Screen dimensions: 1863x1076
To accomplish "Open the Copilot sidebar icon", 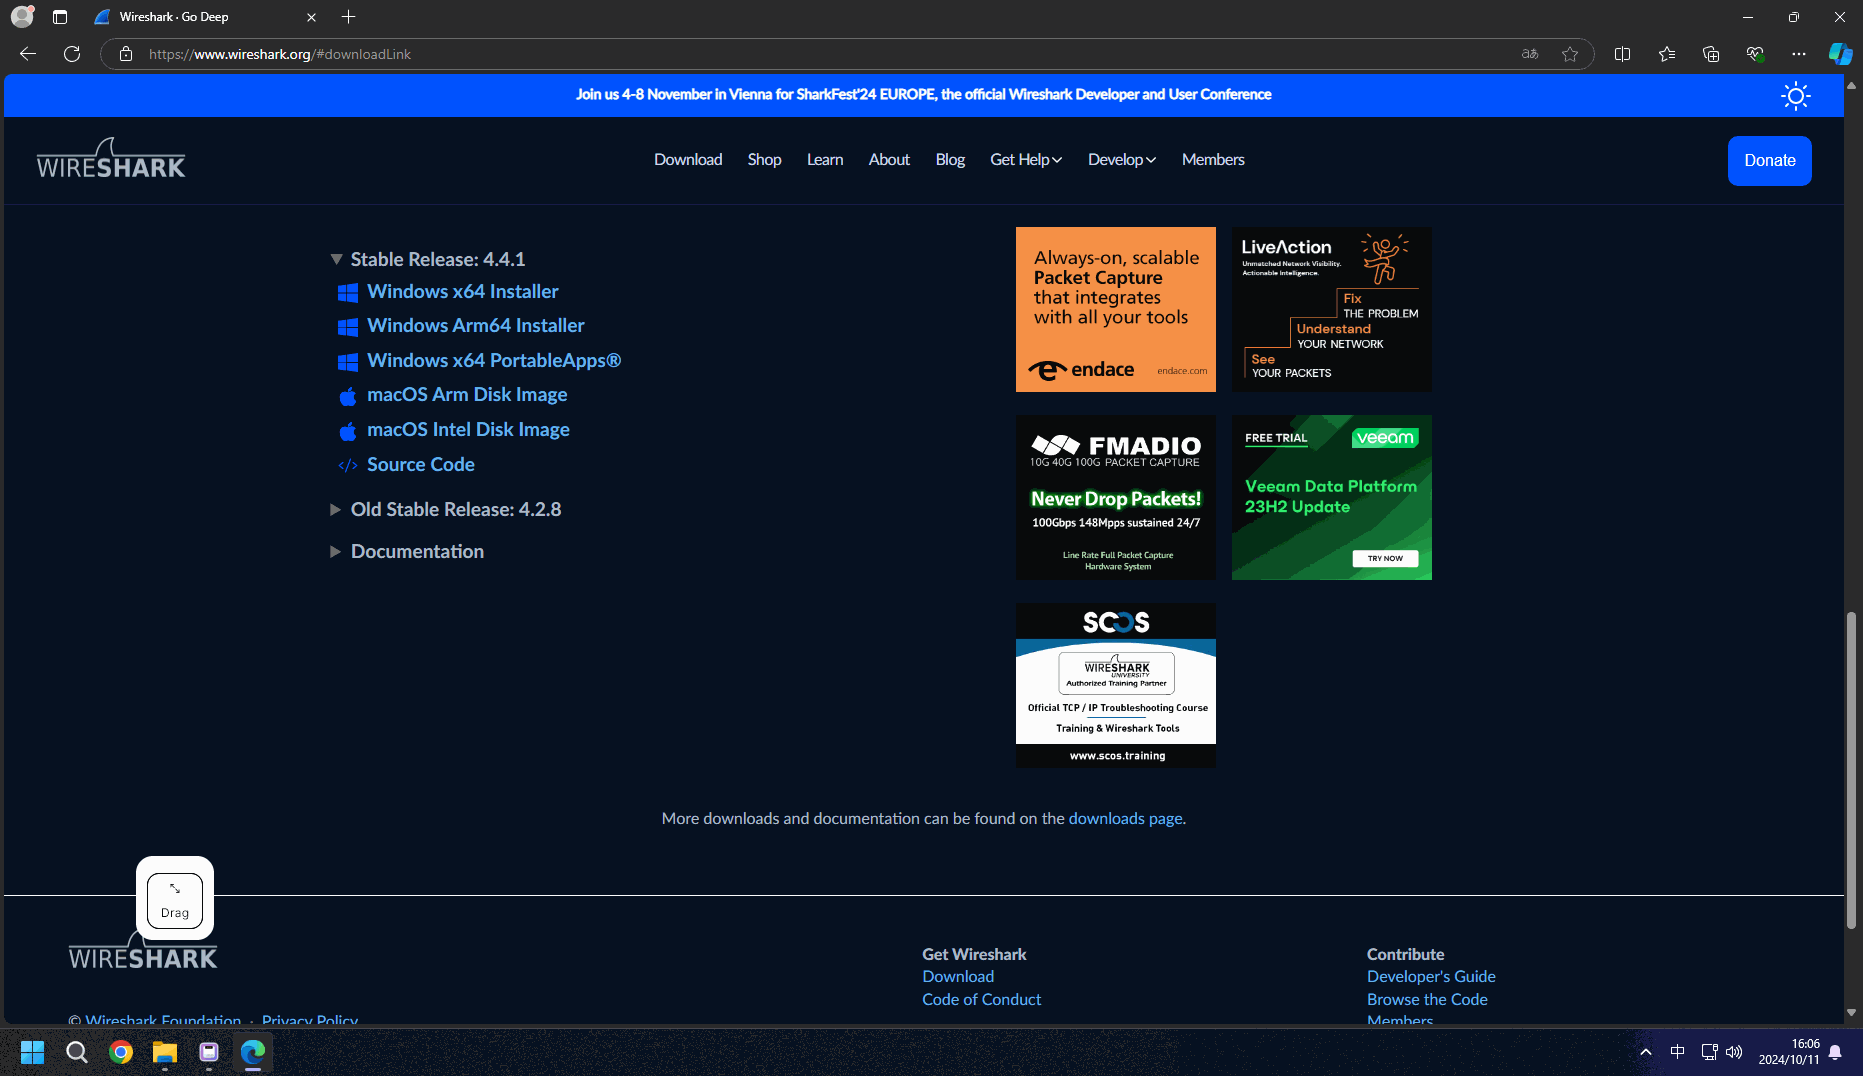I will (x=1840, y=54).
